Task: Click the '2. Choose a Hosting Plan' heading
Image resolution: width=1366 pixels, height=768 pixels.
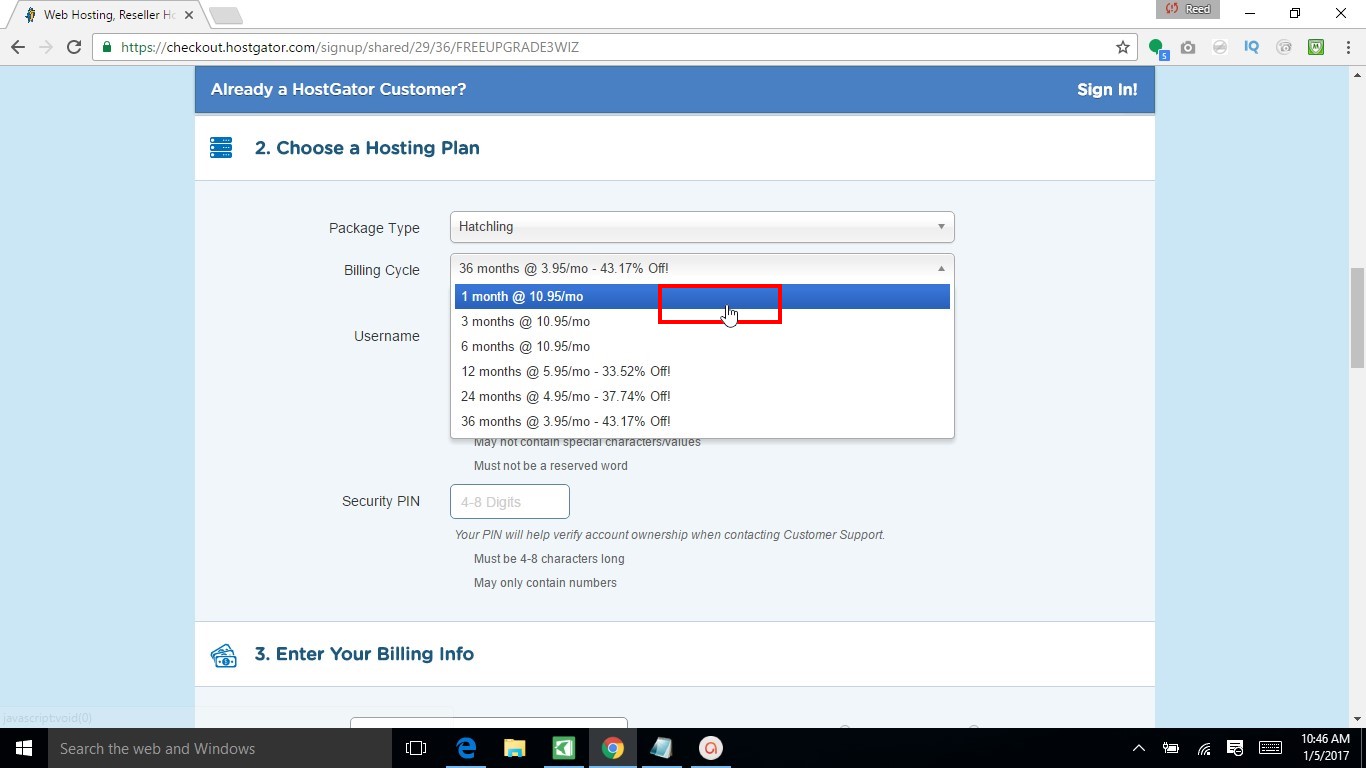Action: point(367,148)
